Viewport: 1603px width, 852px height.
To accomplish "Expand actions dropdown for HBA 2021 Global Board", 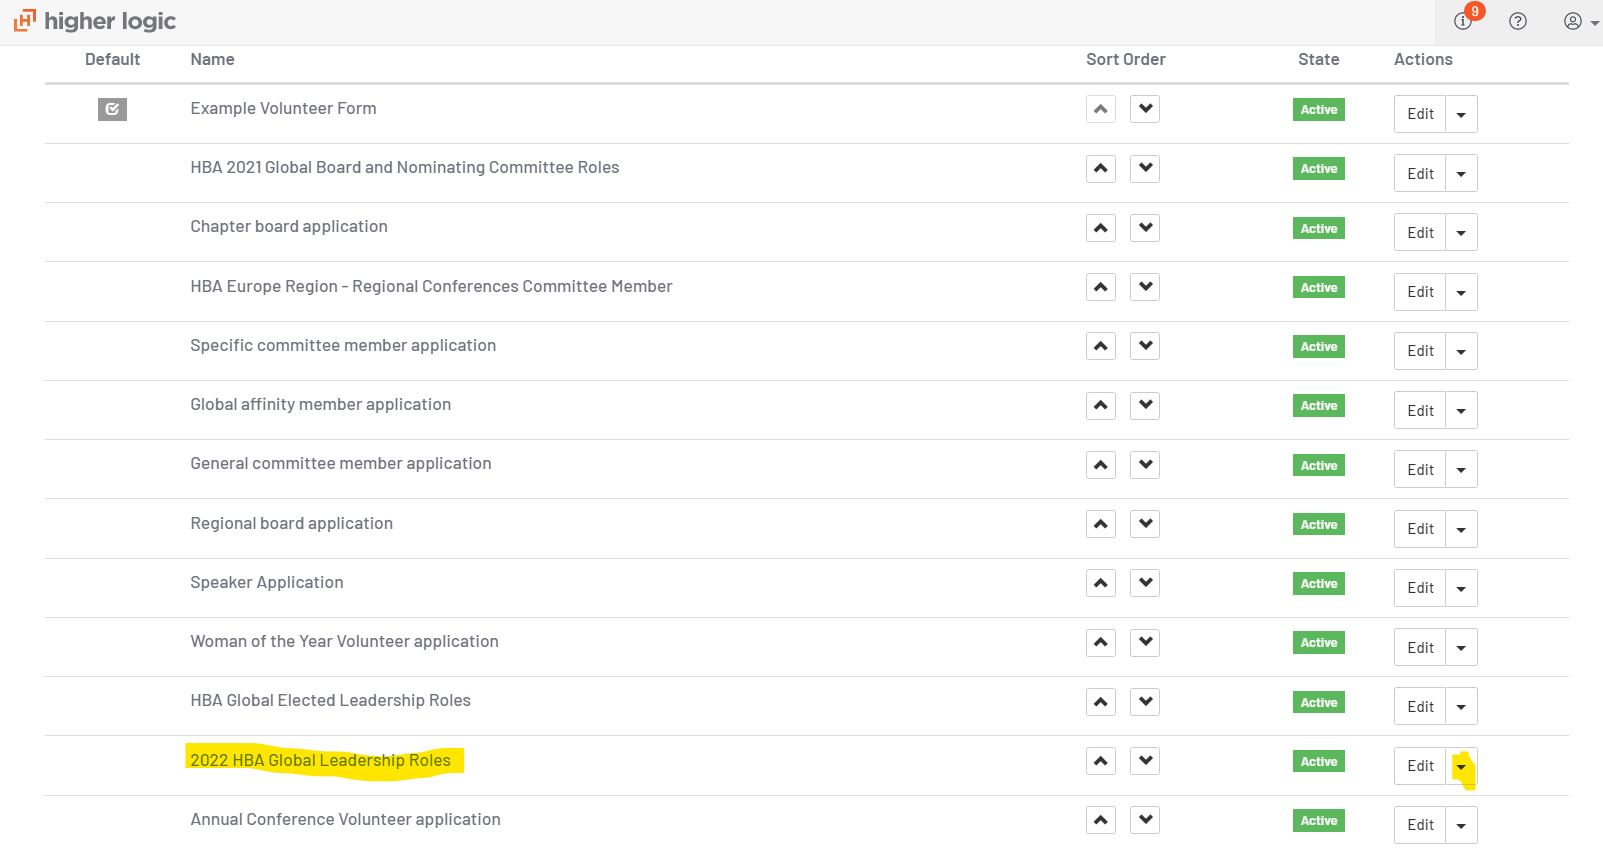I will pyautogui.click(x=1461, y=173).
